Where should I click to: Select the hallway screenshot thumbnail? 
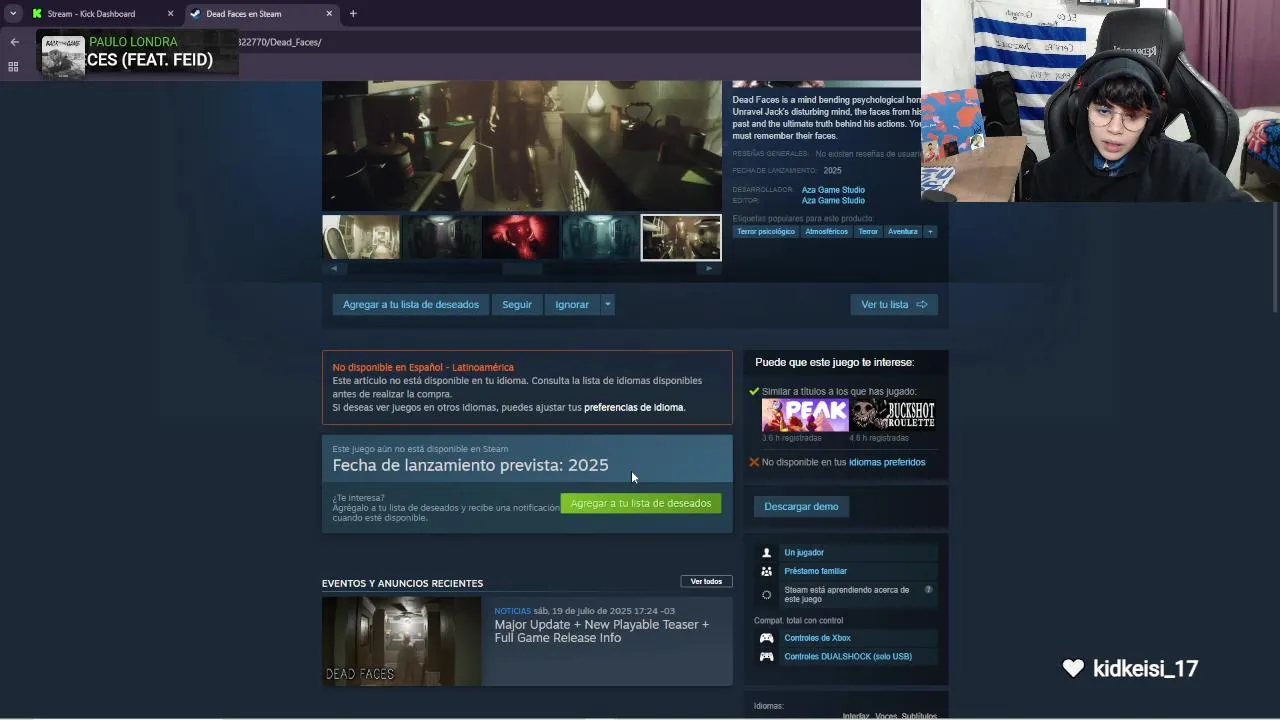361,238
